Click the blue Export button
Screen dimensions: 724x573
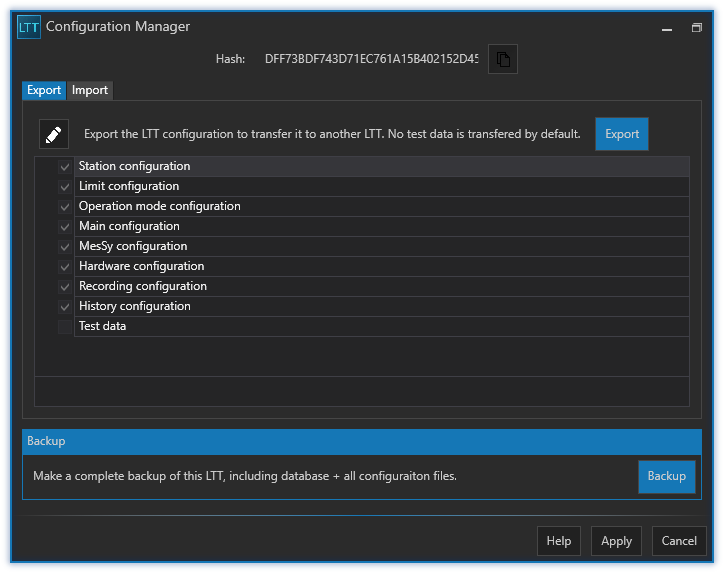[x=621, y=134]
